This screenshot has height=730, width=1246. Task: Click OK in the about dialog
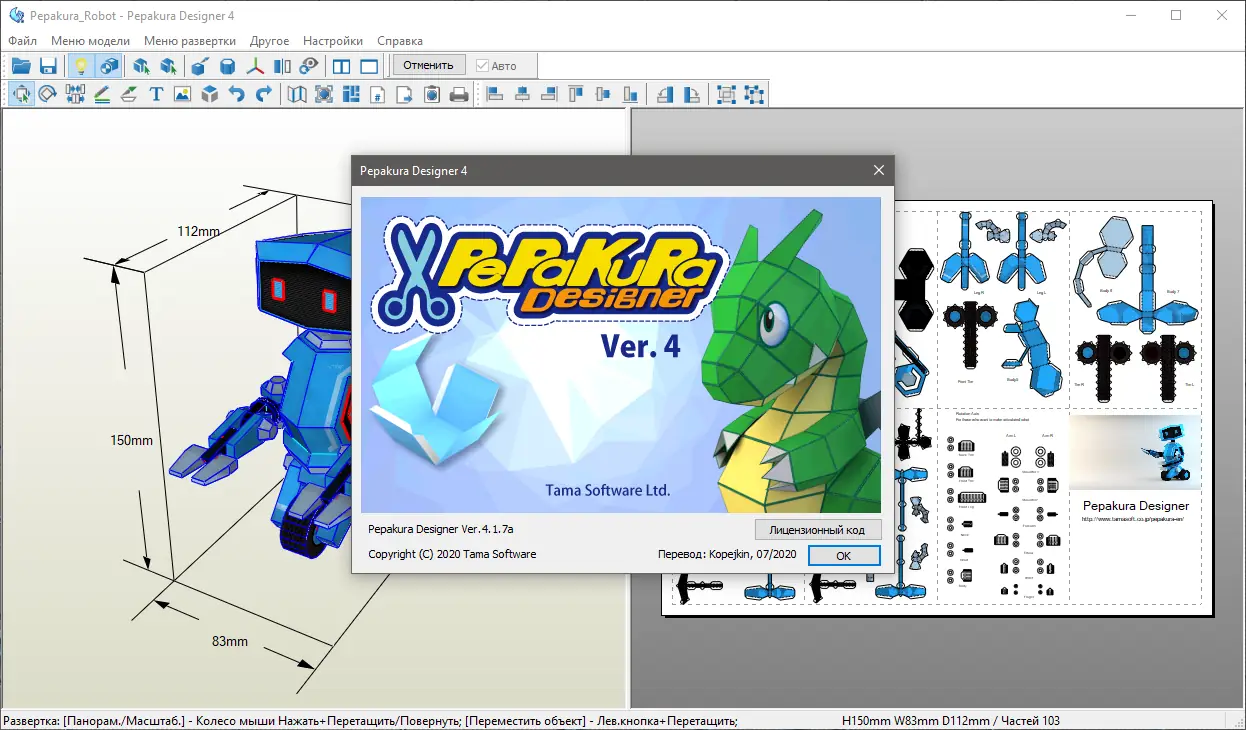point(844,555)
